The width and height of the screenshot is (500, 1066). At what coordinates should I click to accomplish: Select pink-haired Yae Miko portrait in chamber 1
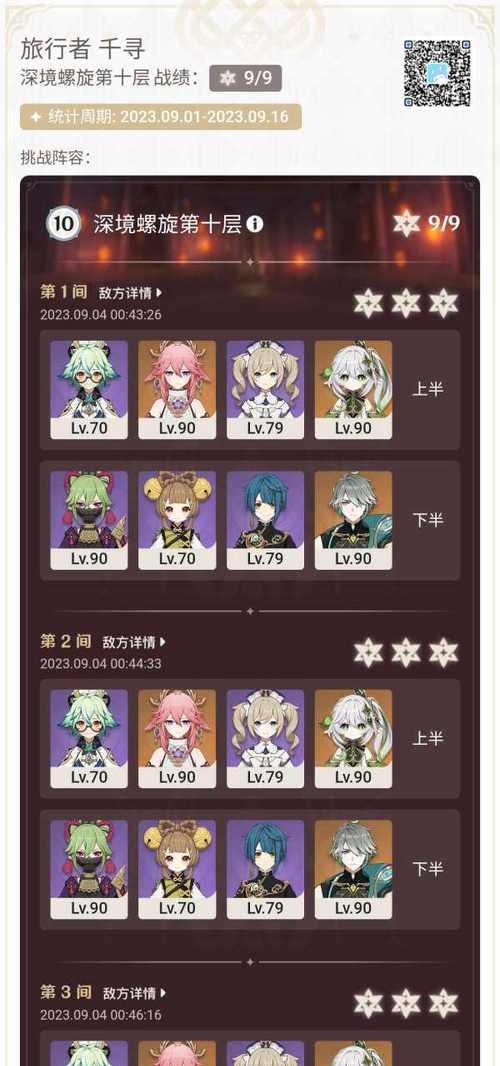(177, 390)
